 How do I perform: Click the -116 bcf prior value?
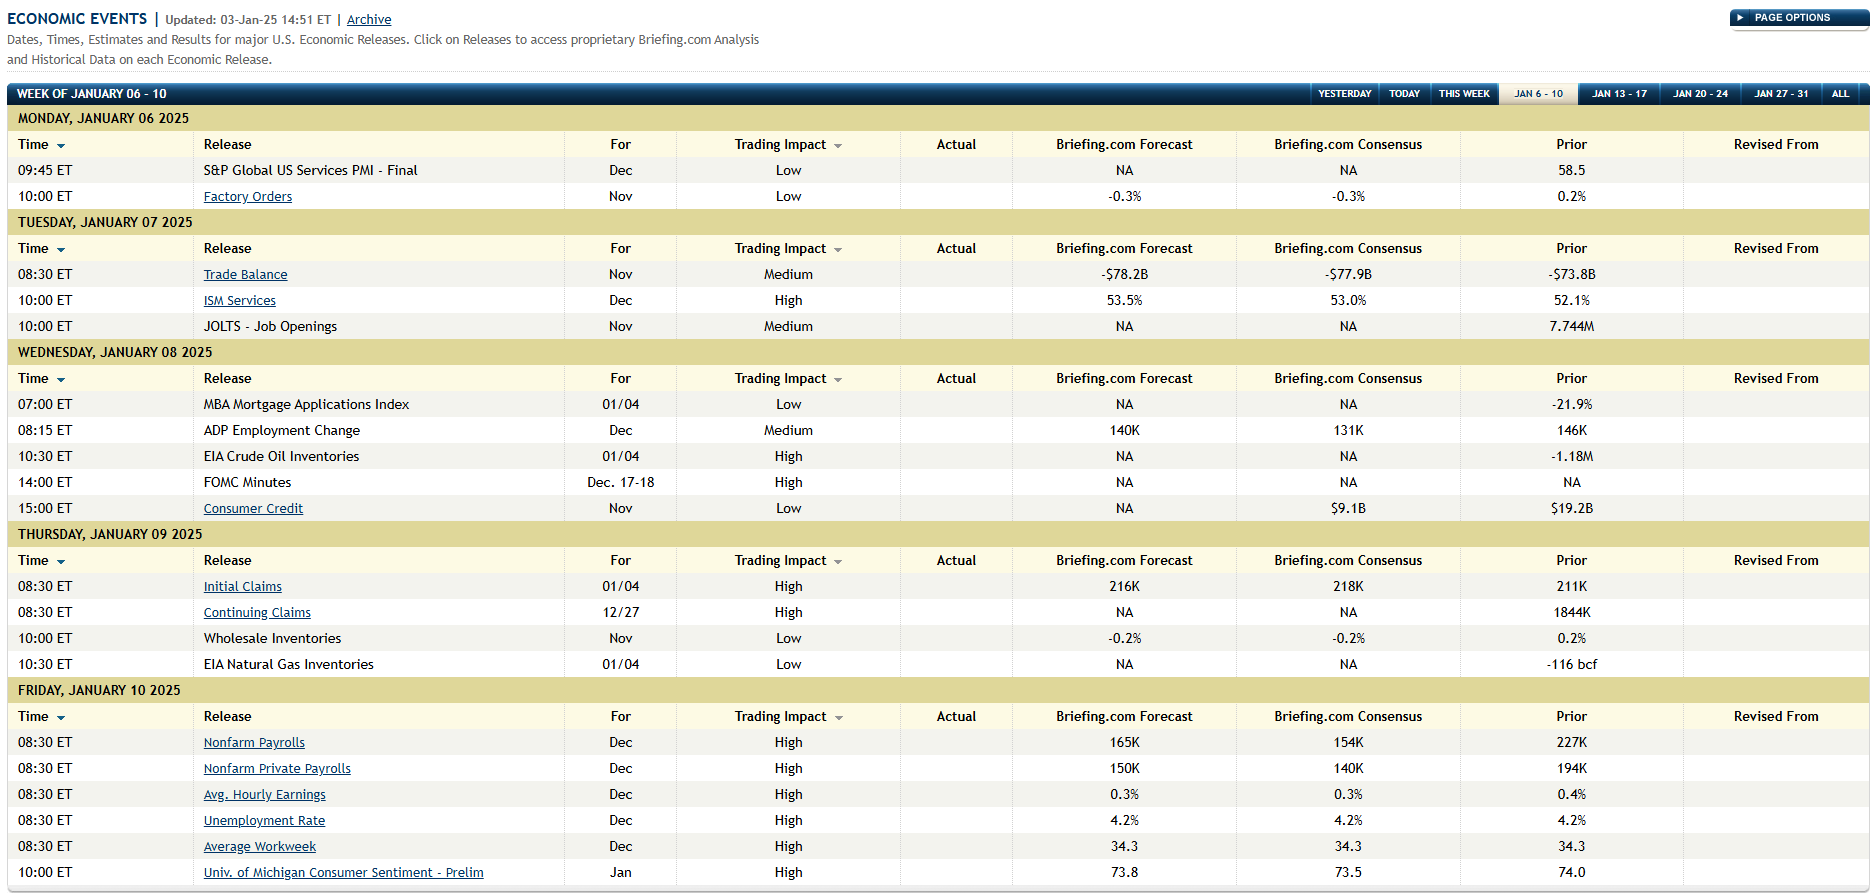coord(1572,665)
